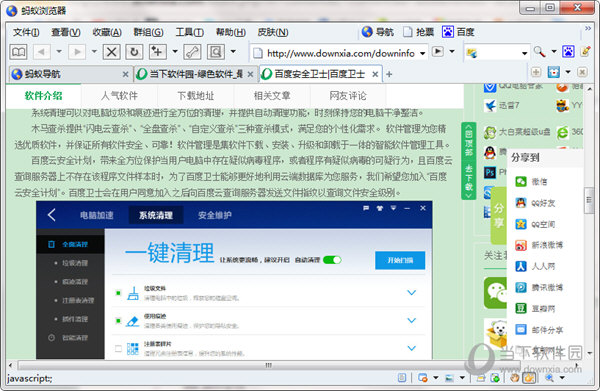Viewport: 600px width, 391px height.
Task: Click the add-to-favorites star plus icon
Action: tap(157, 52)
